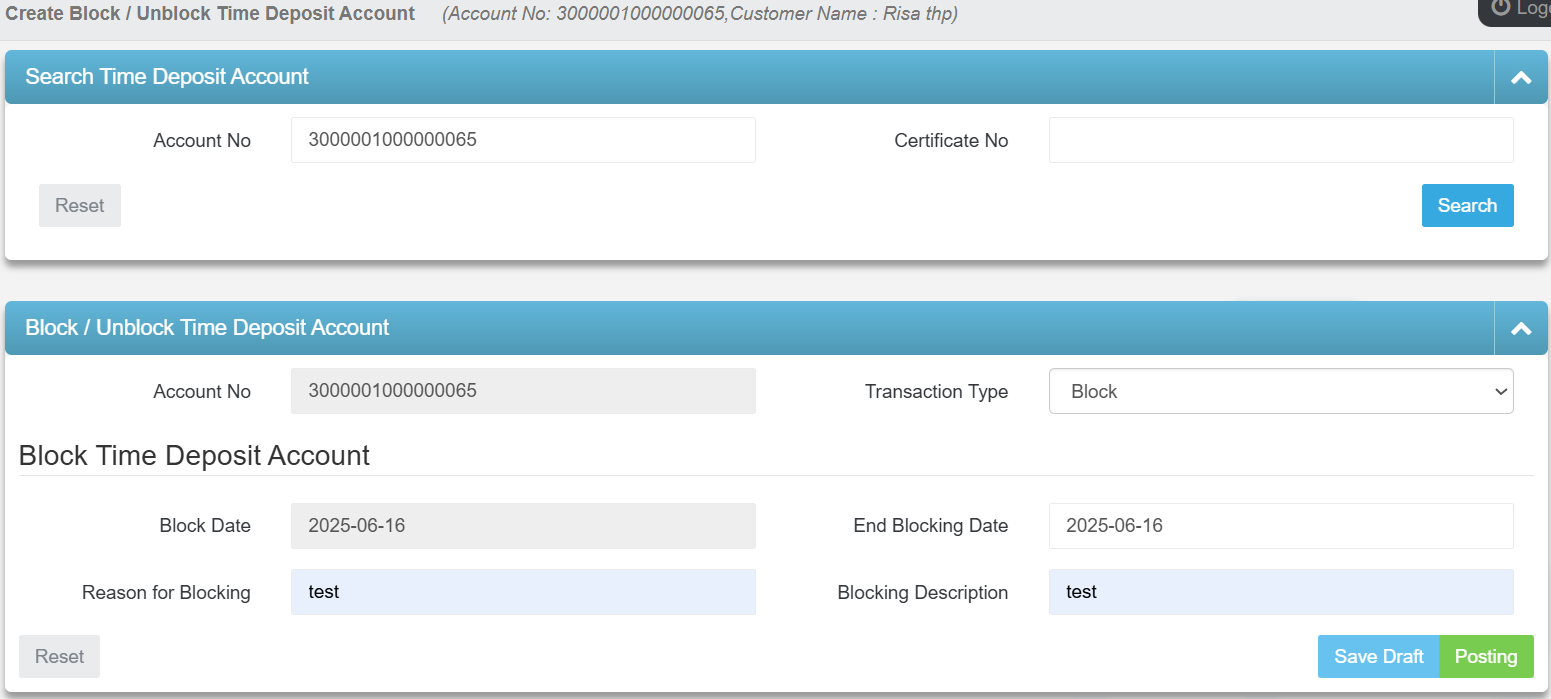Click the Posting button

(1486, 656)
